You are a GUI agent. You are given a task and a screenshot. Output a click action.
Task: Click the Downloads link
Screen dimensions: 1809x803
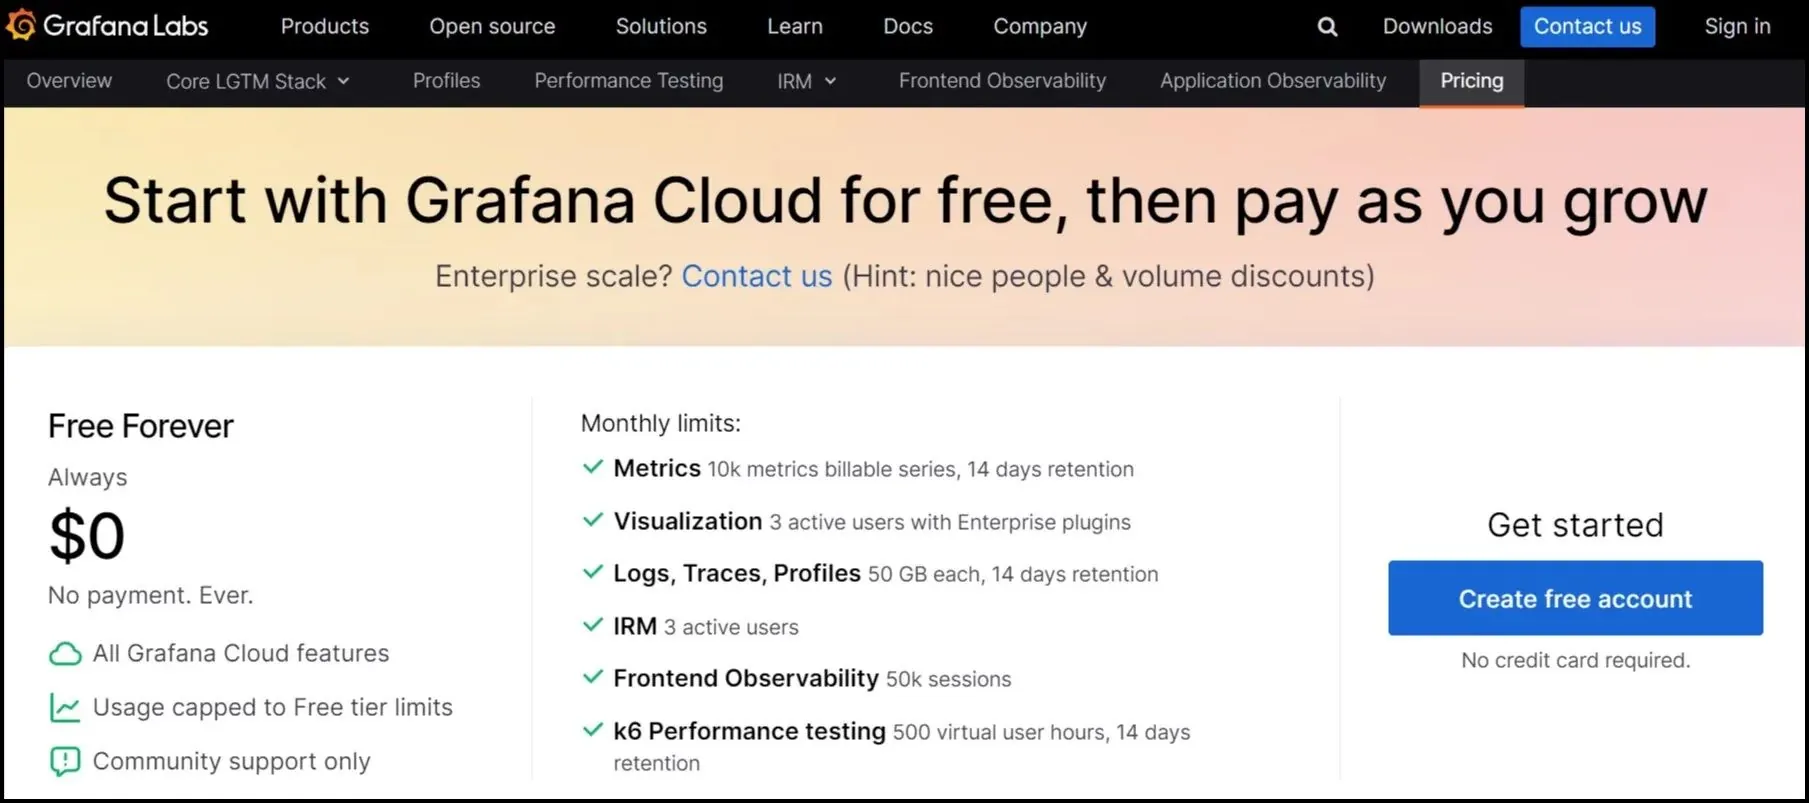tap(1437, 27)
